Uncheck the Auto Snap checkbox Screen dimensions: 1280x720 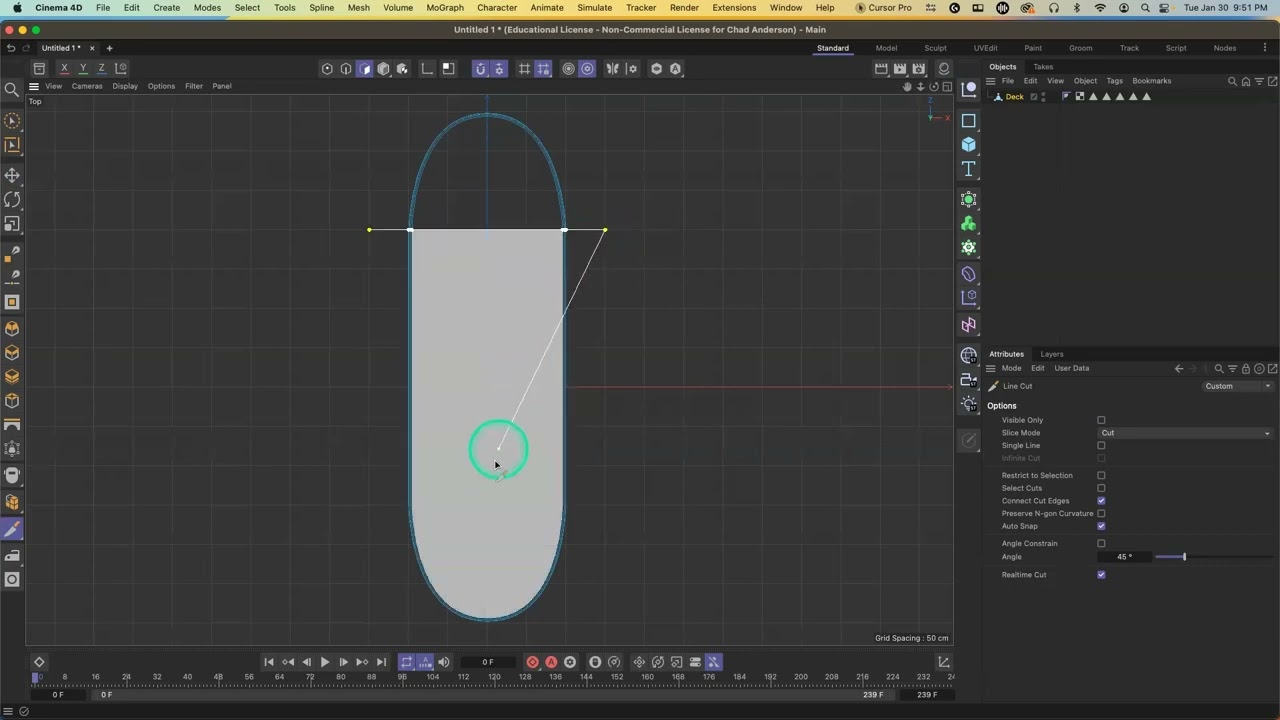tap(1101, 526)
